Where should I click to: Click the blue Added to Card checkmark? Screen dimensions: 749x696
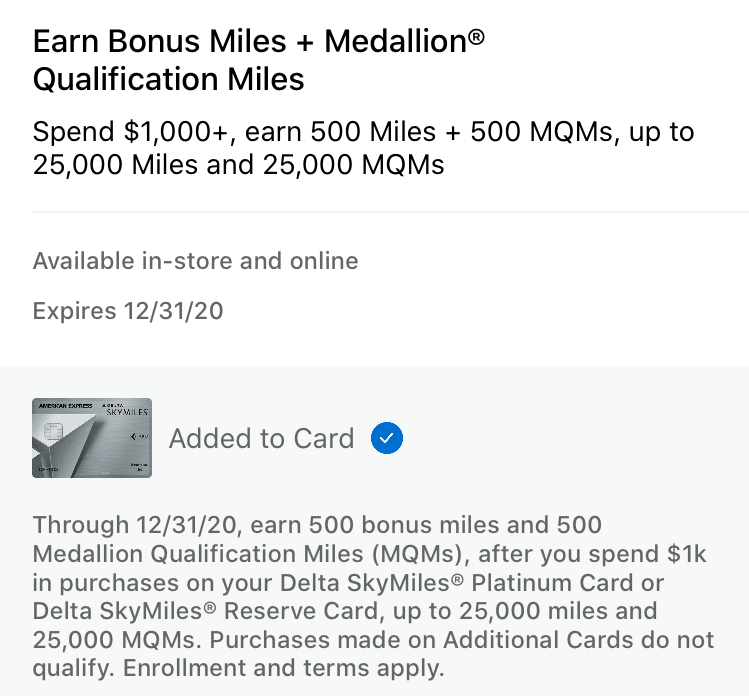[386, 438]
